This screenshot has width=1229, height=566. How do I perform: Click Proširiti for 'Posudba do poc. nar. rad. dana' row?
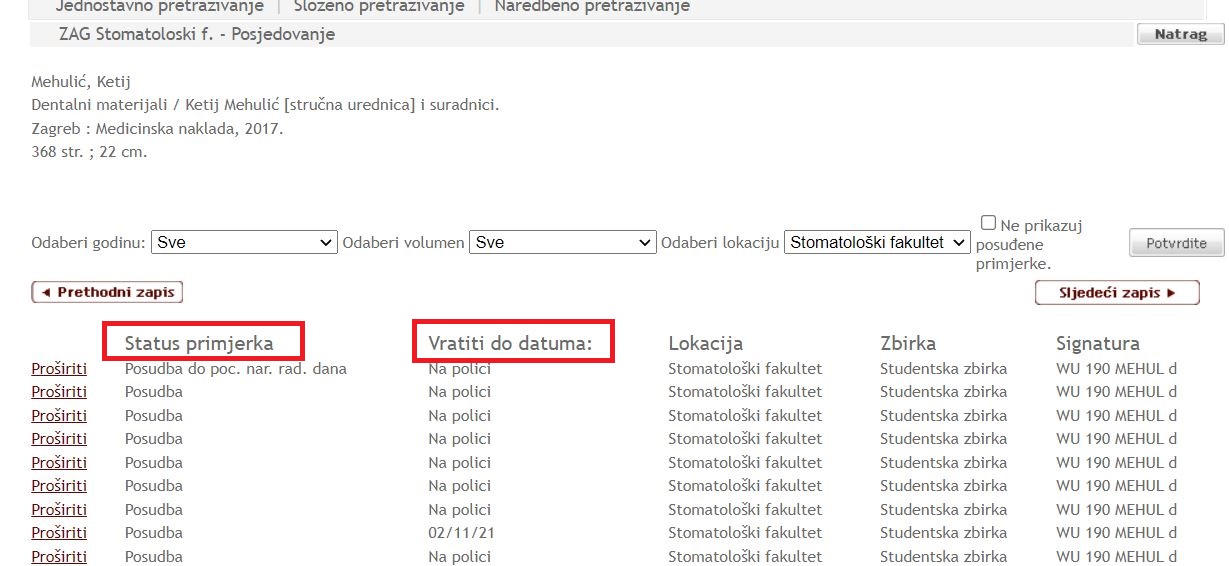[x=59, y=369]
